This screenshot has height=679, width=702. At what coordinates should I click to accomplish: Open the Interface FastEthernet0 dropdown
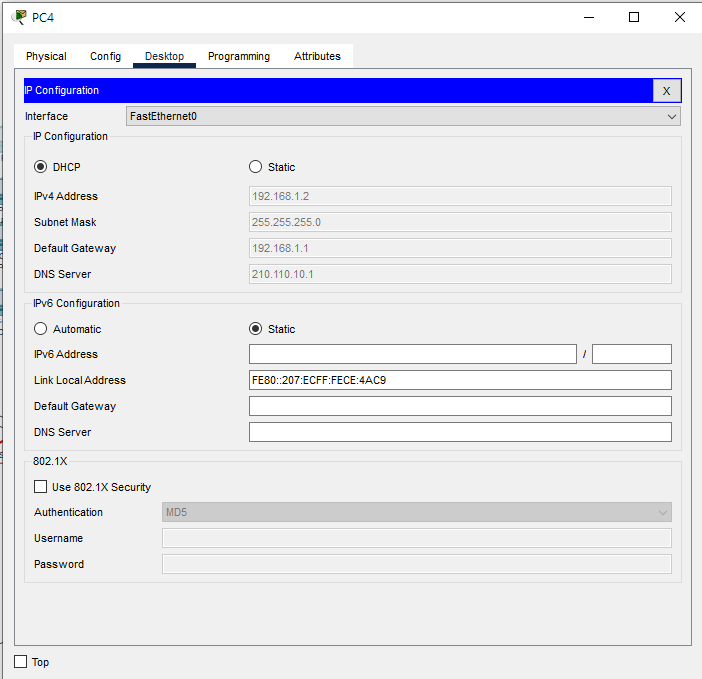[x=403, y=116]
